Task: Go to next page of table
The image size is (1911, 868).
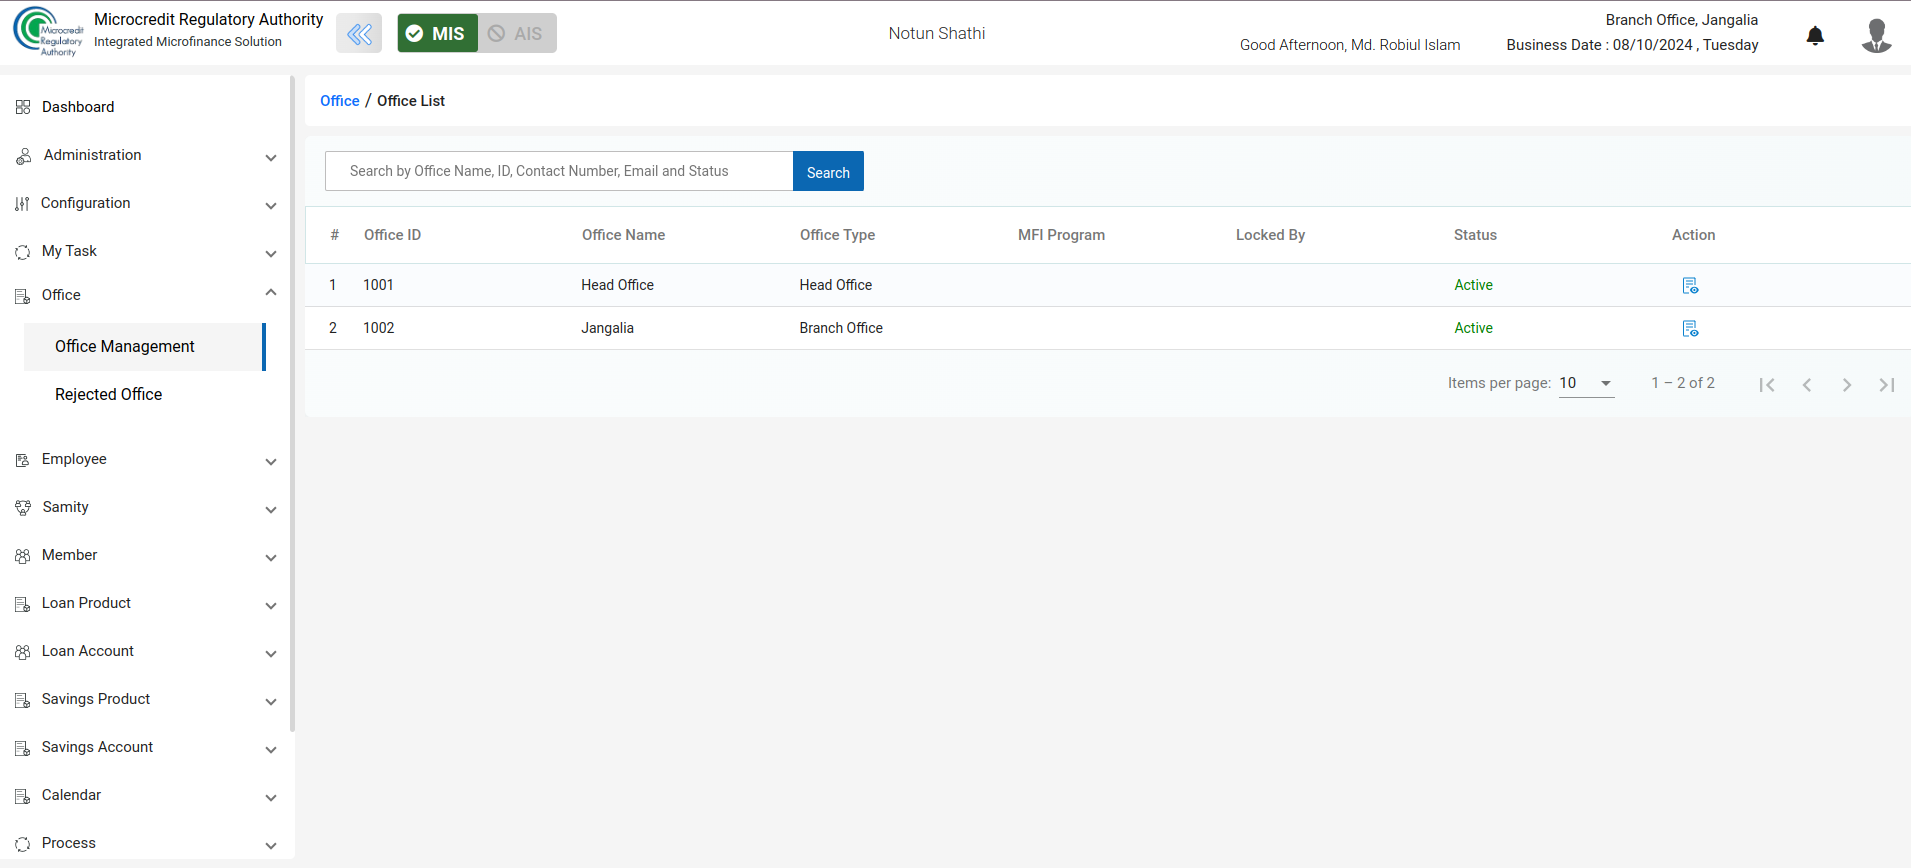Action: [1847, 385]
